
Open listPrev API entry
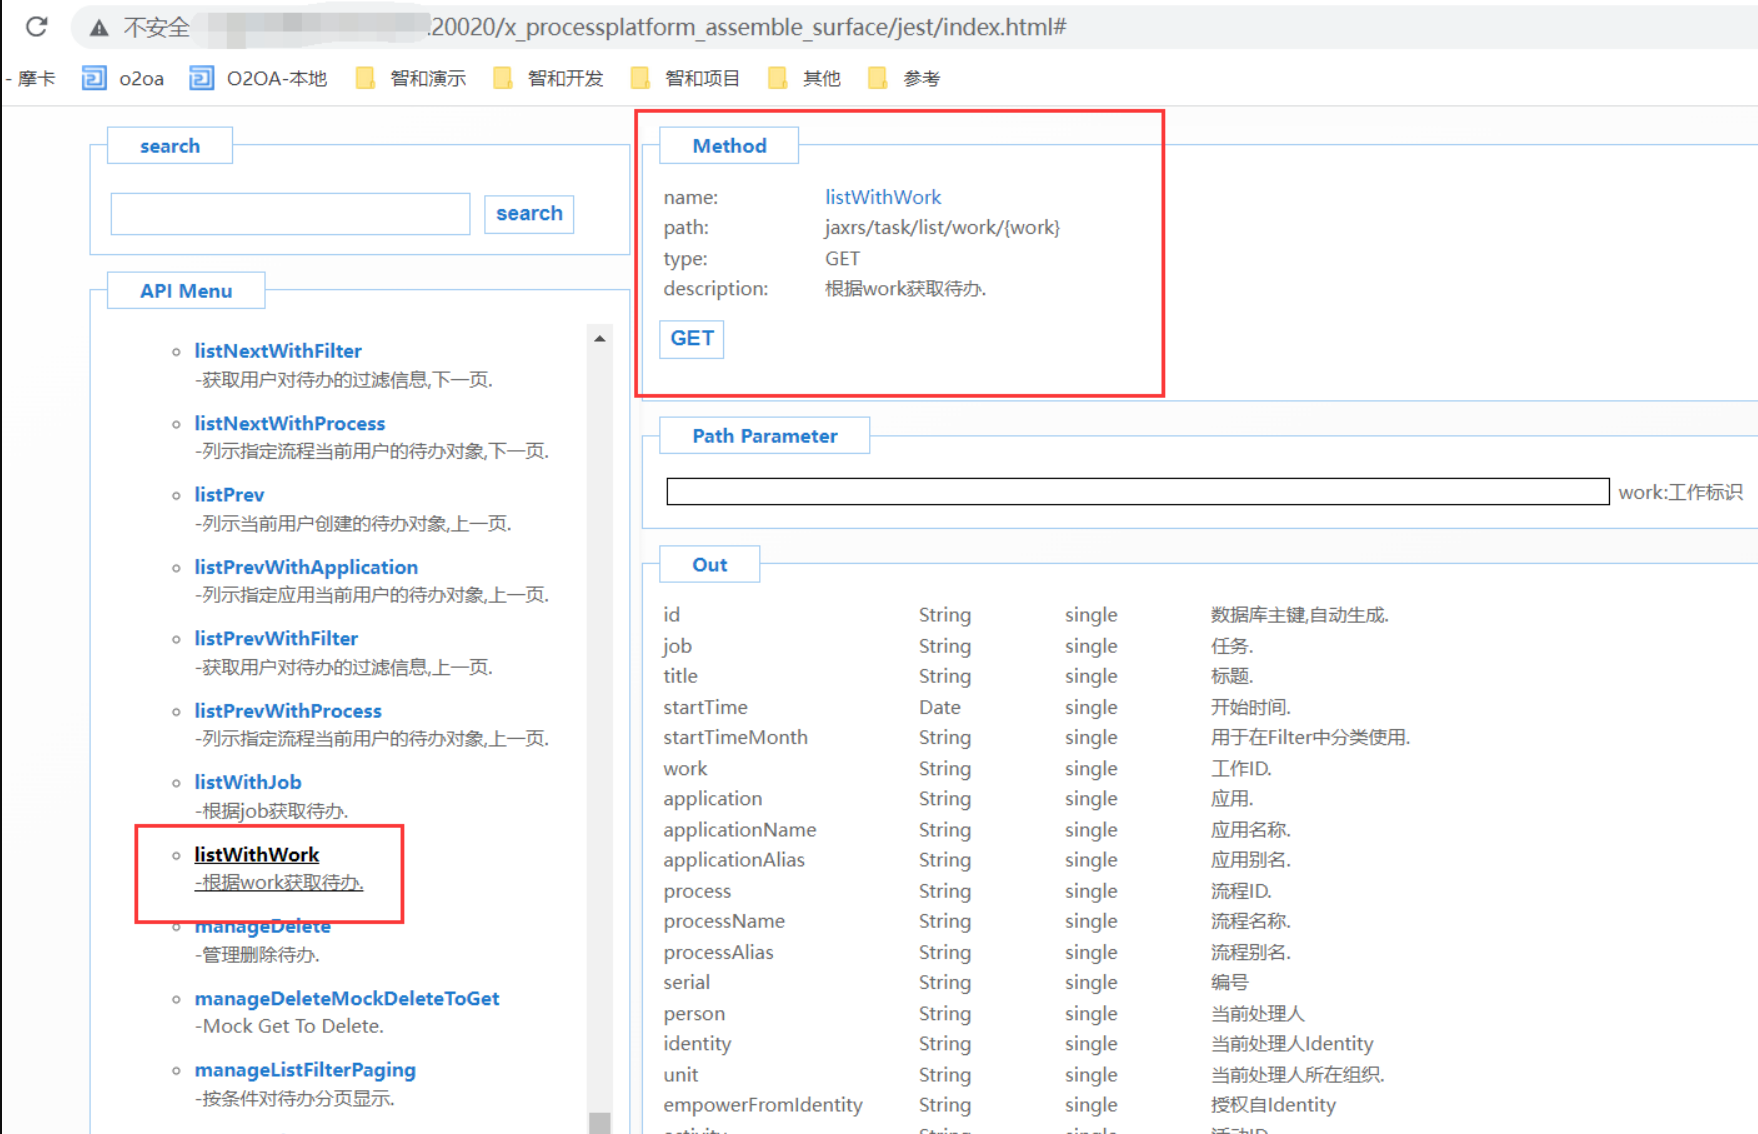[229, 495]
